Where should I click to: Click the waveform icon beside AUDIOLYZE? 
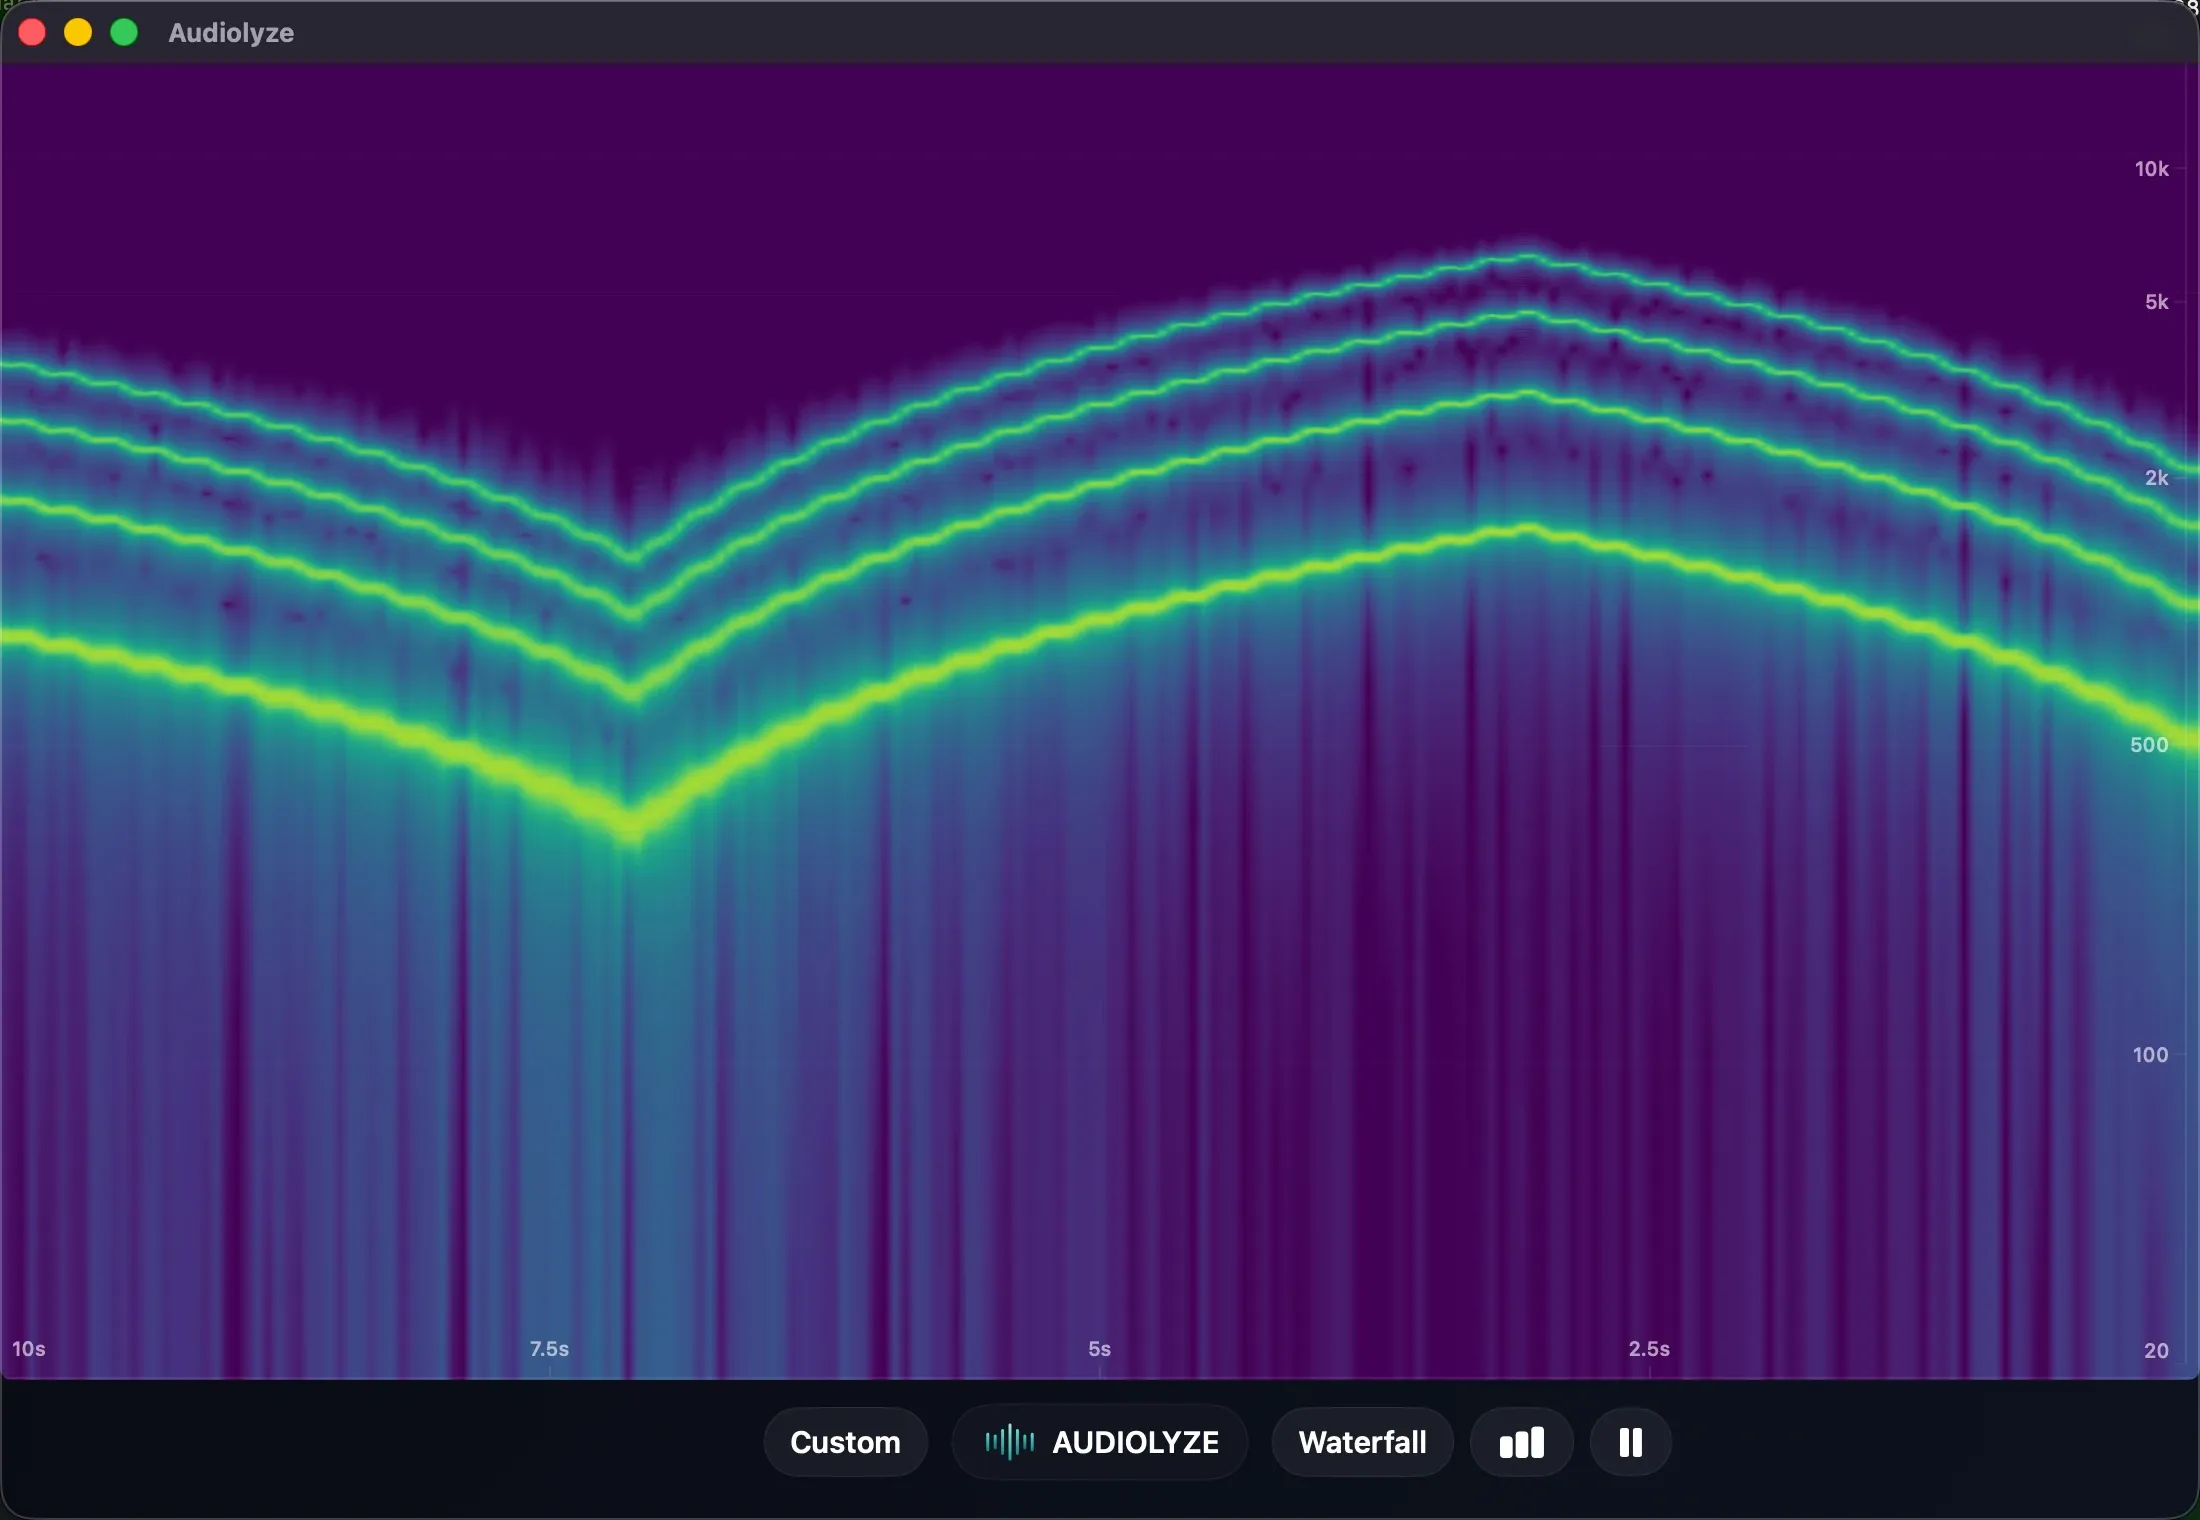pos(1009,1442)
